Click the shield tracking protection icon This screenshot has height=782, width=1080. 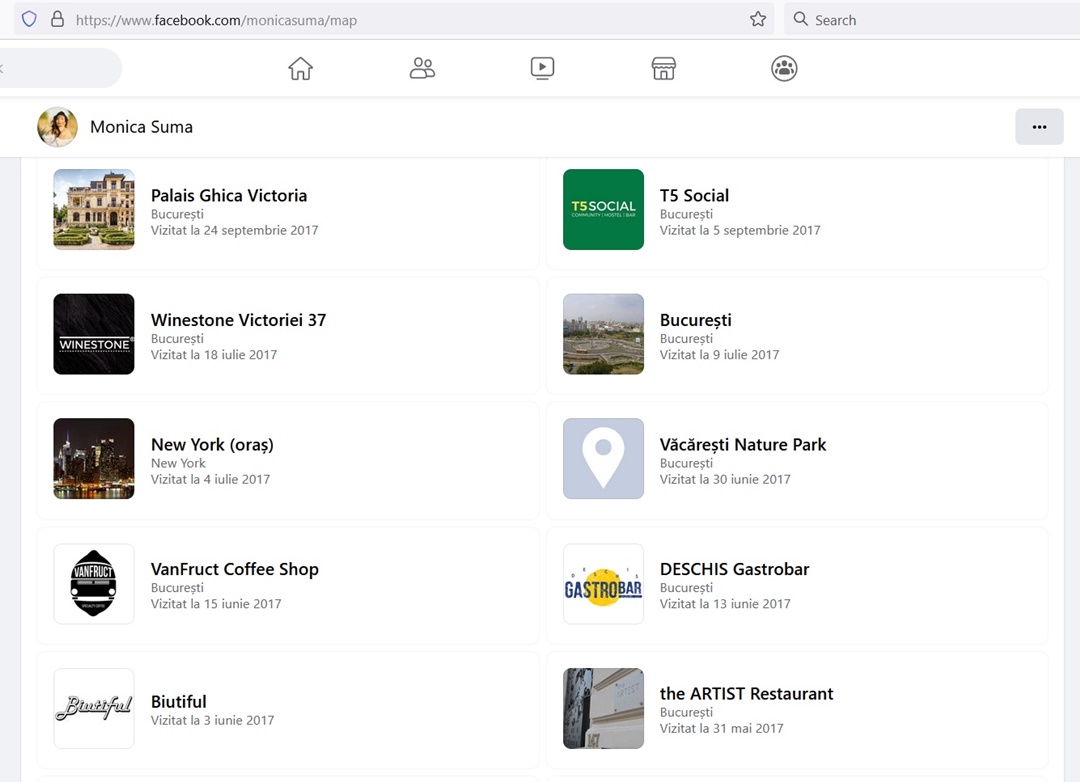click(x=29, y=19)
